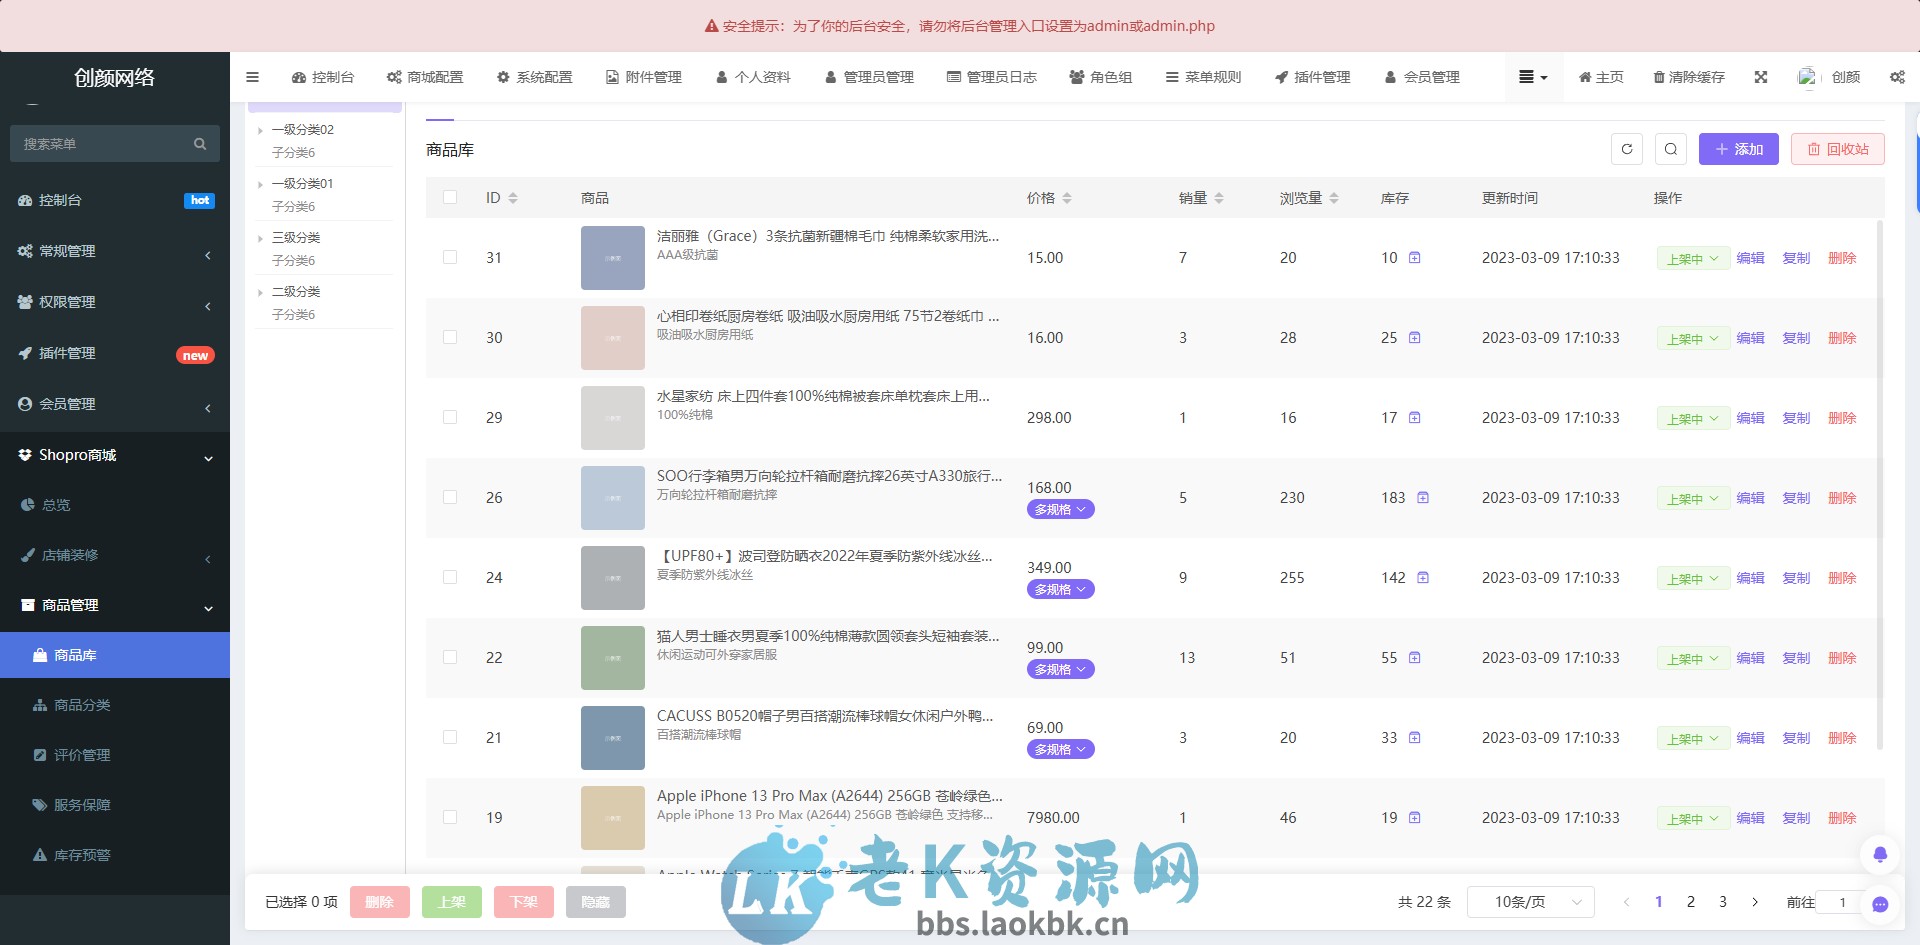Screen dimensions: 1920x945
Task: Expand the 一级分类02 category tree
Action: point(262,129)
